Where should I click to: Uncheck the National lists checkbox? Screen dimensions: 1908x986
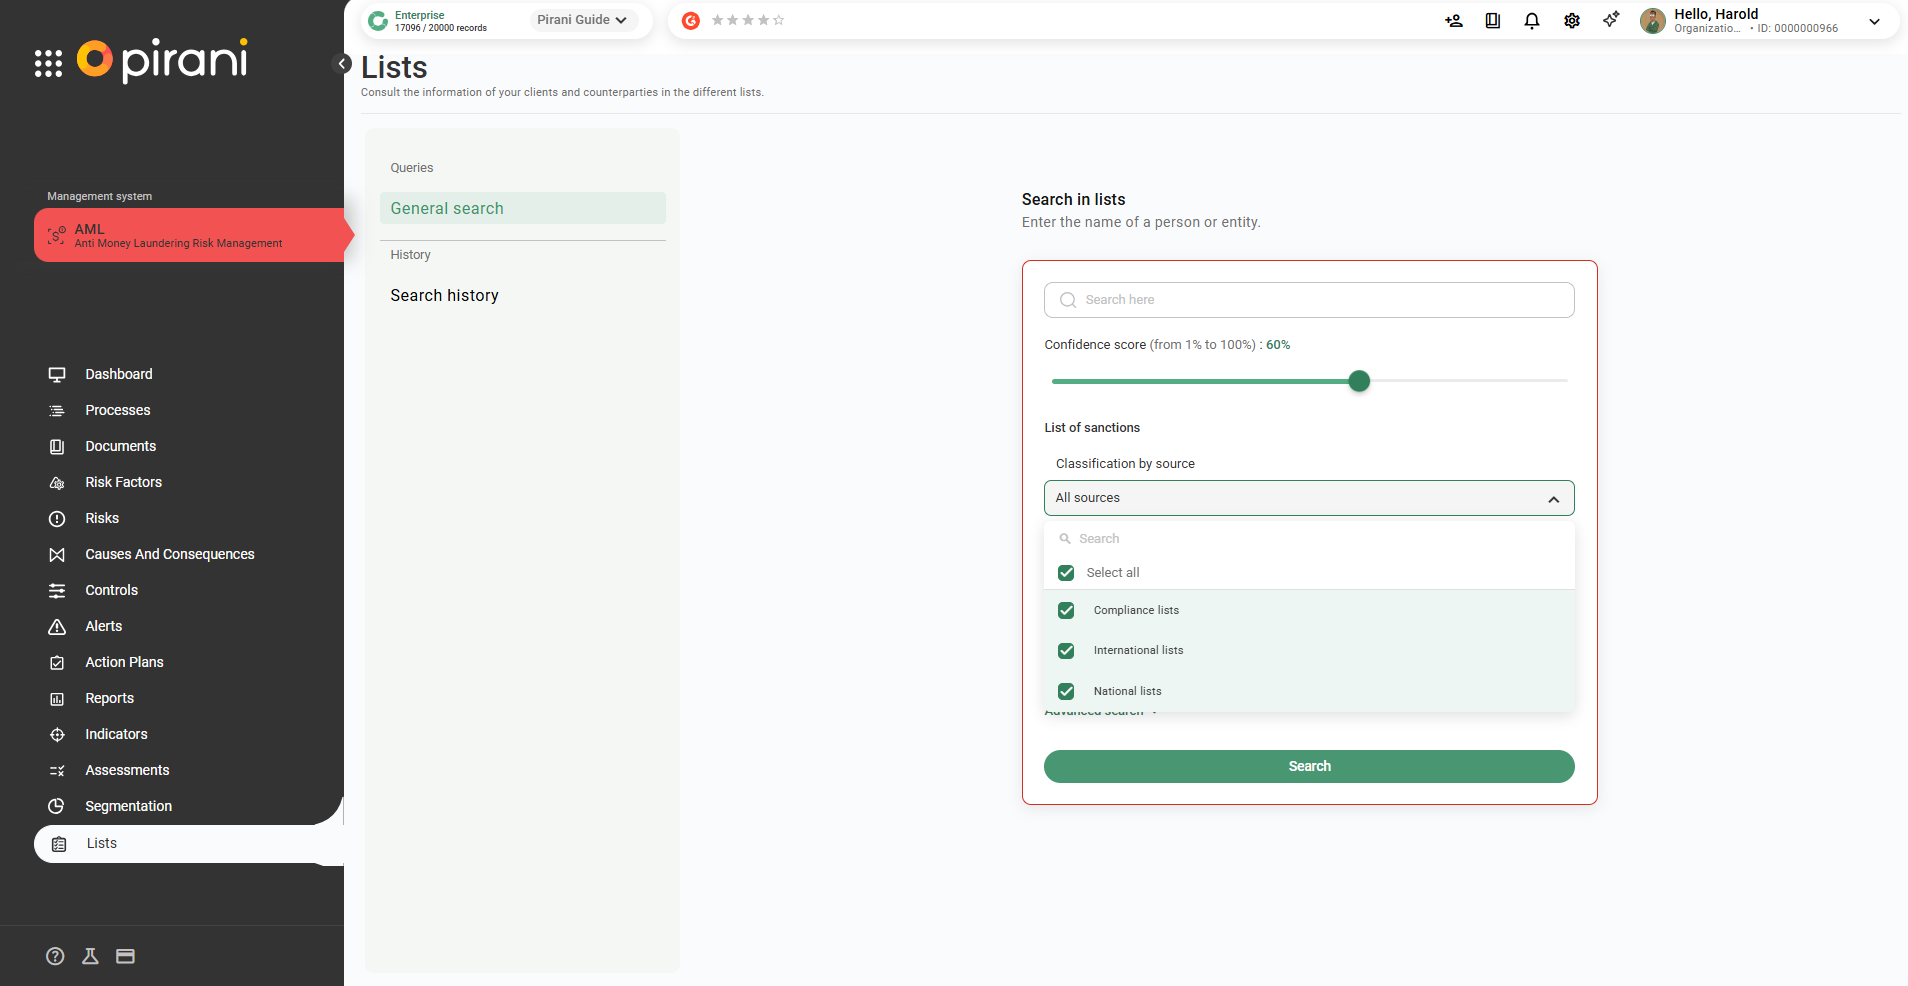(x=1066, y=691)
